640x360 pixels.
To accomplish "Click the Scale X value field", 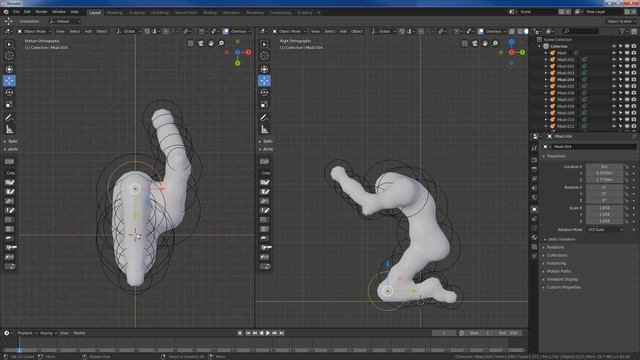I will pos(604,208).
